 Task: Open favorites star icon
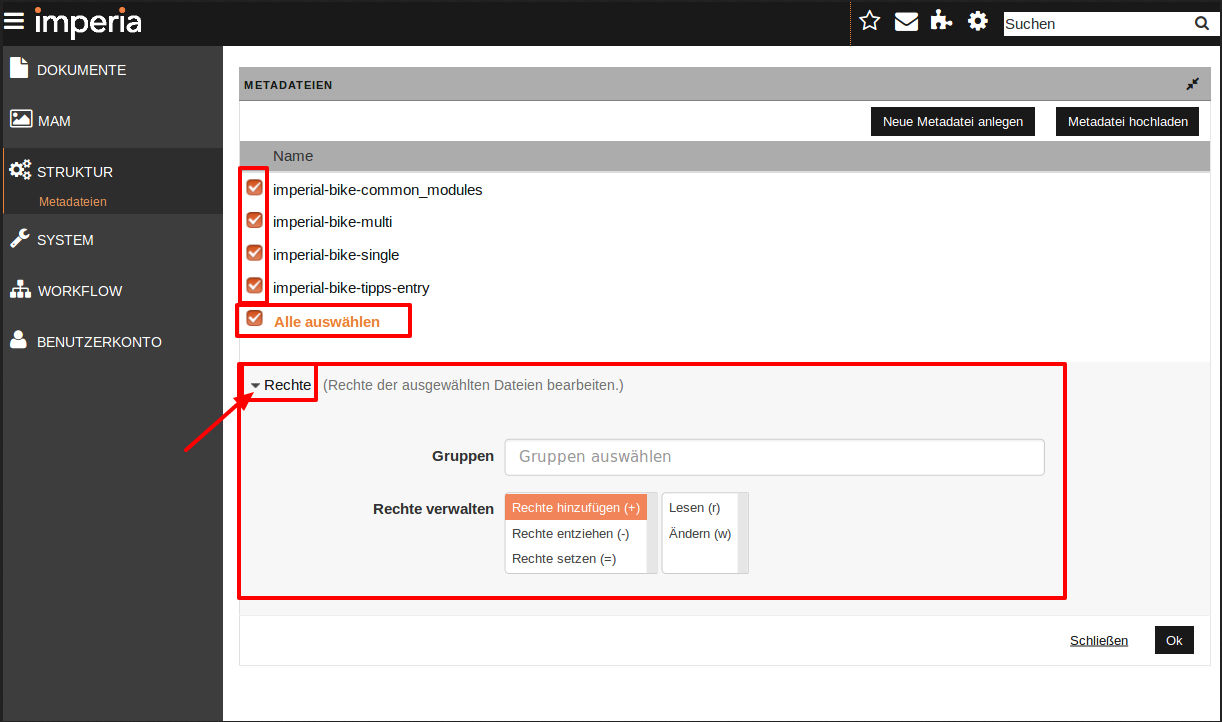[x=870, y=21]
